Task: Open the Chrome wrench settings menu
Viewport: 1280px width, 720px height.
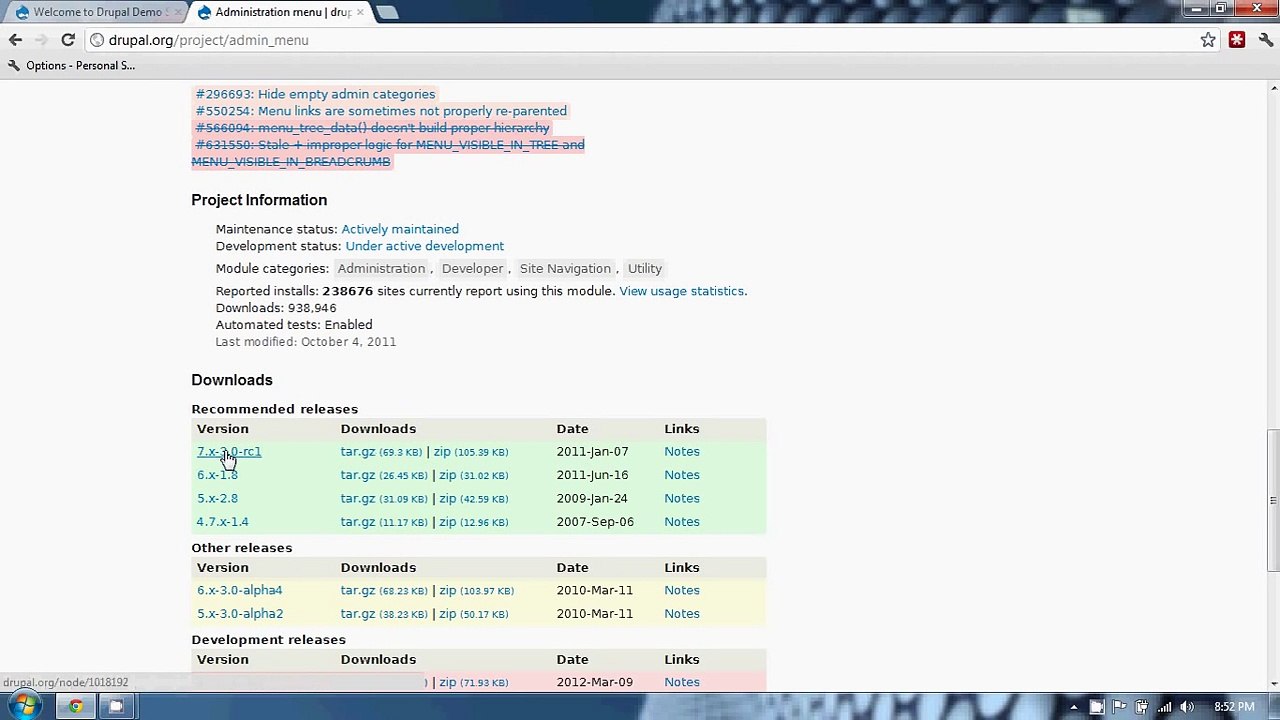Action: pos(1265,40)
